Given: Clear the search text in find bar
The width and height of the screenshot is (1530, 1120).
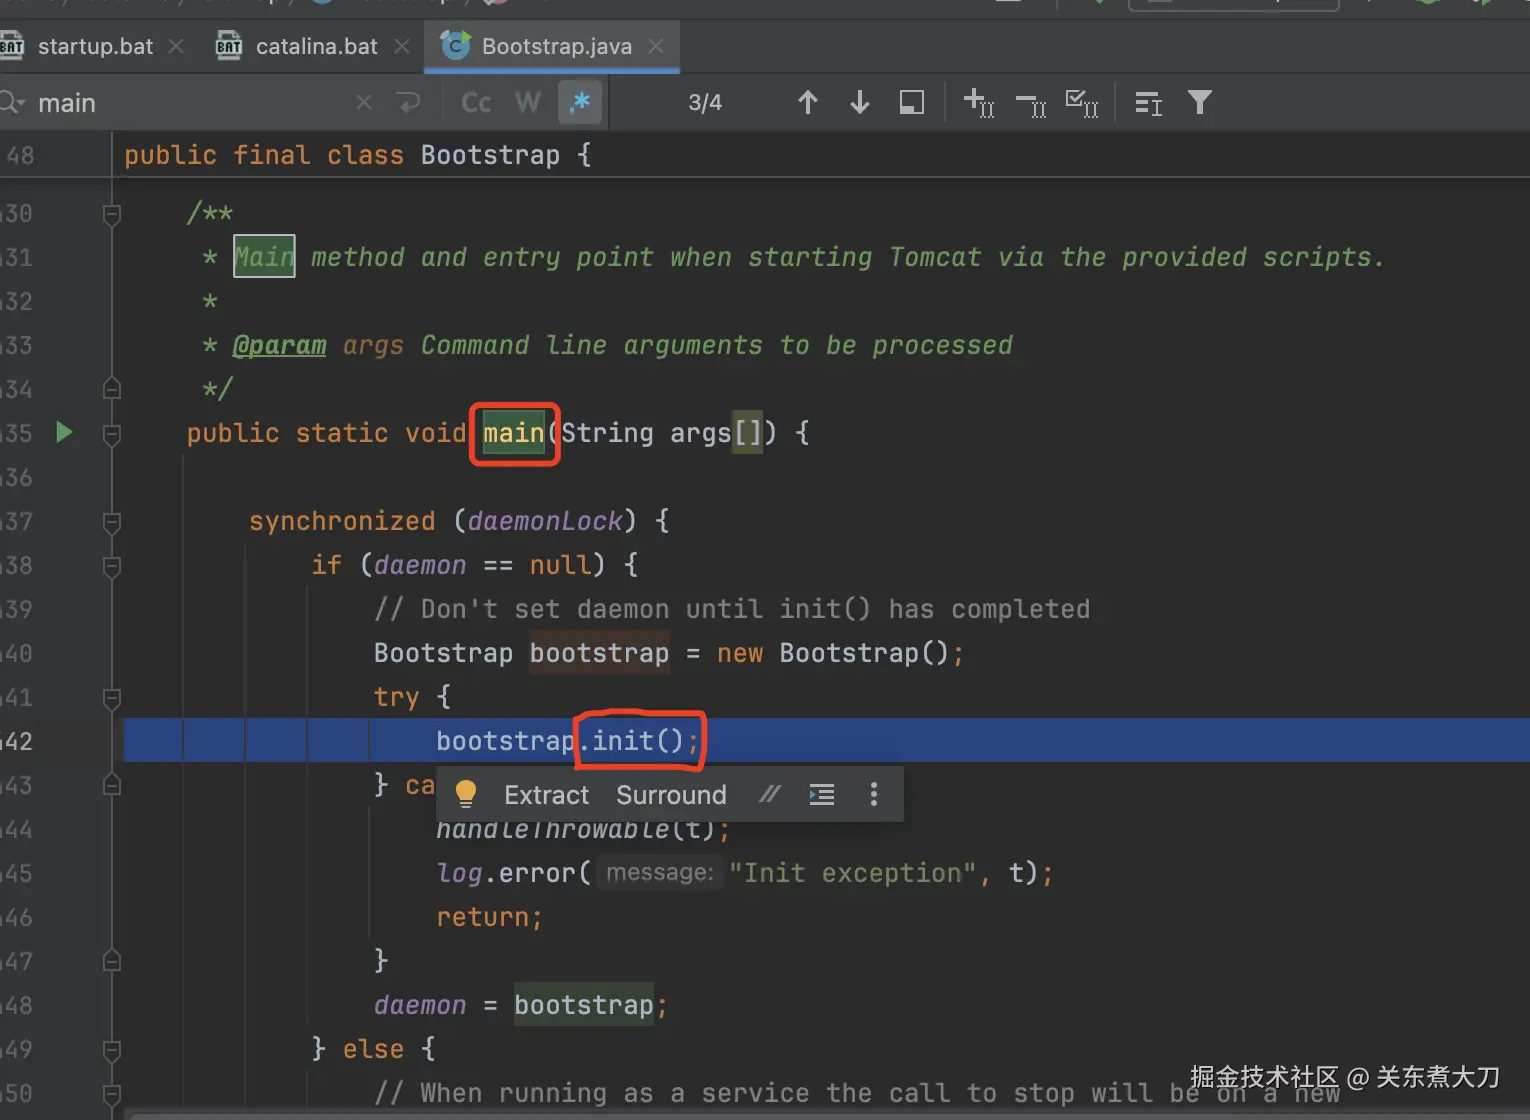Looking at the screenshot, I should coord(364,102).
